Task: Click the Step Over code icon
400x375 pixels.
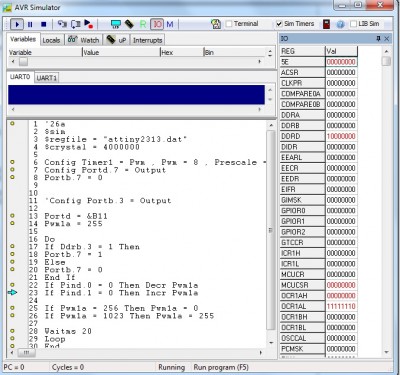Action: point(76,24)
